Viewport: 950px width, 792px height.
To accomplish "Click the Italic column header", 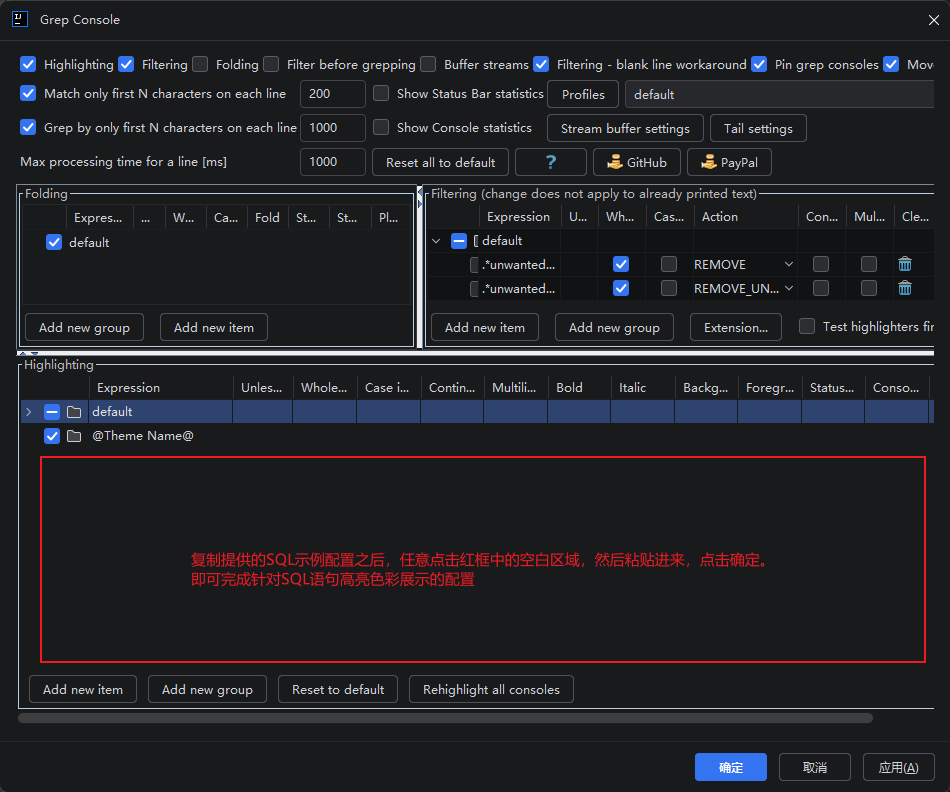I will [x=643, y=388].
